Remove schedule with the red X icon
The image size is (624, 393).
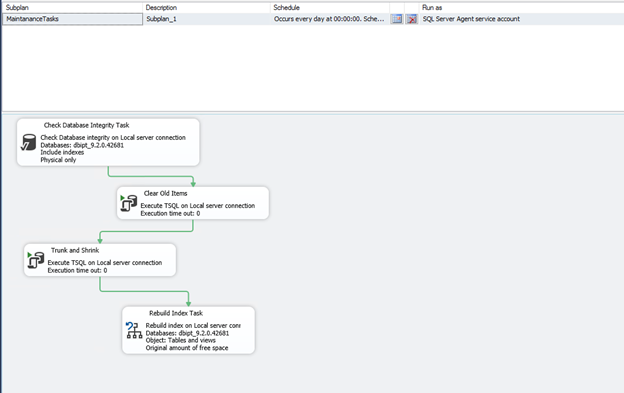[412, 19]
